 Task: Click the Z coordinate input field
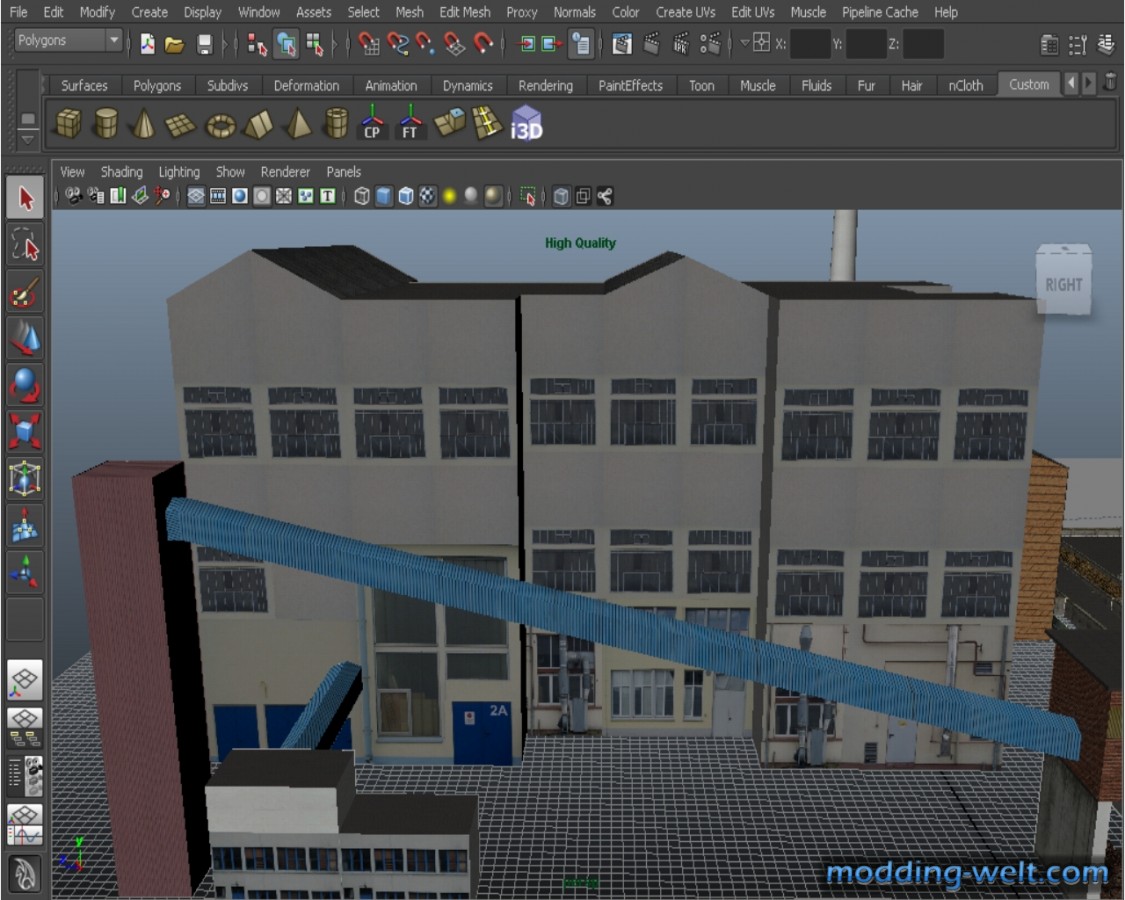[x=923, y=44]
